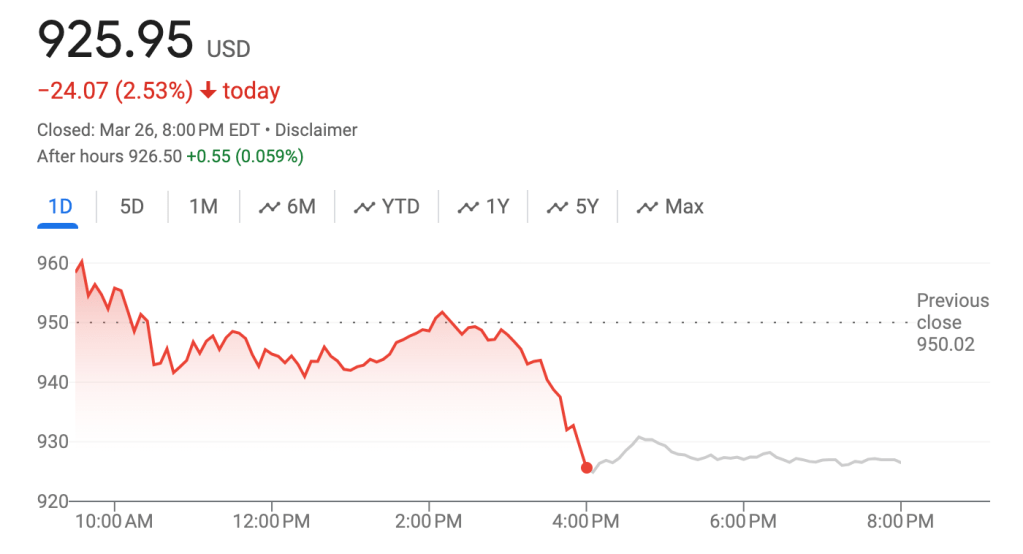Select the 1D time range tab
Viewport: 1023px width, 554px height.
click(x=61, y=207)
